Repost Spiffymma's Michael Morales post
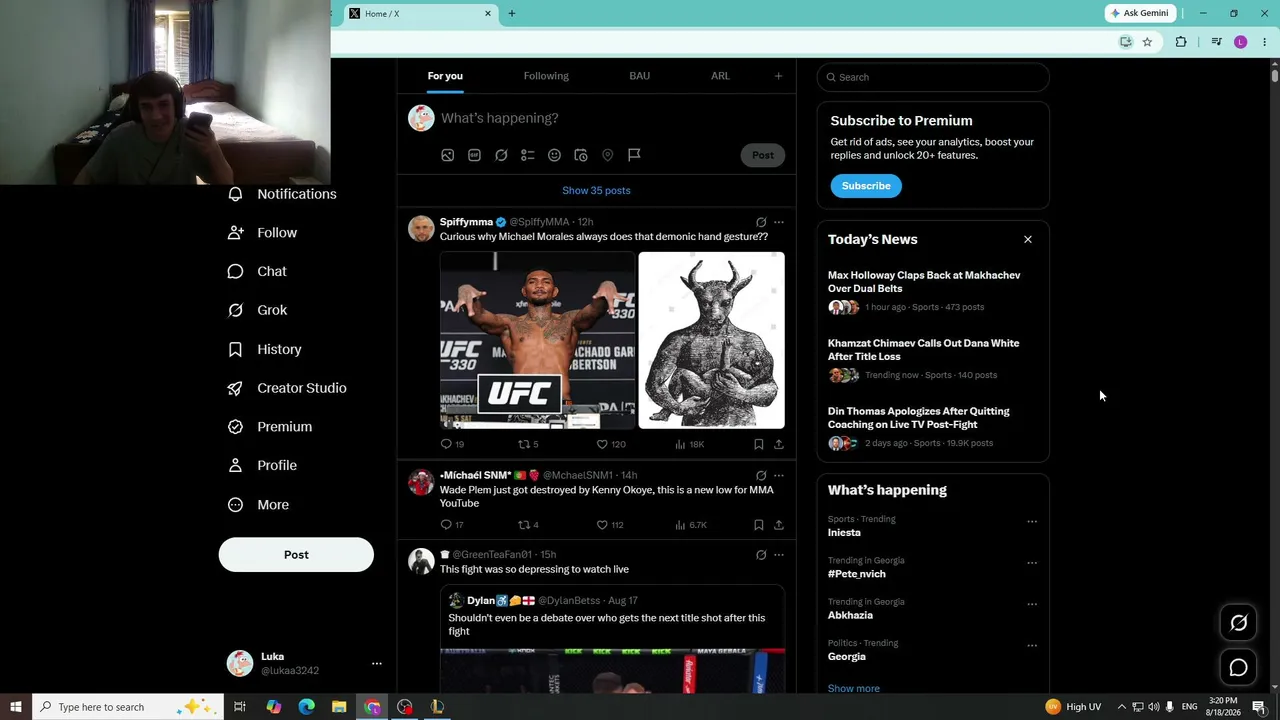 (x=528, y=444)
